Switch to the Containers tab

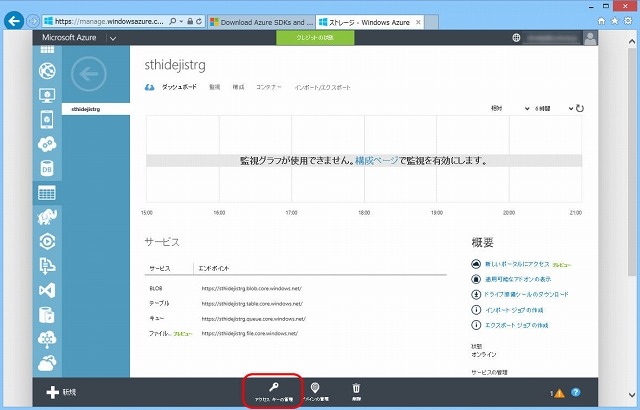[x=269, y=87]
